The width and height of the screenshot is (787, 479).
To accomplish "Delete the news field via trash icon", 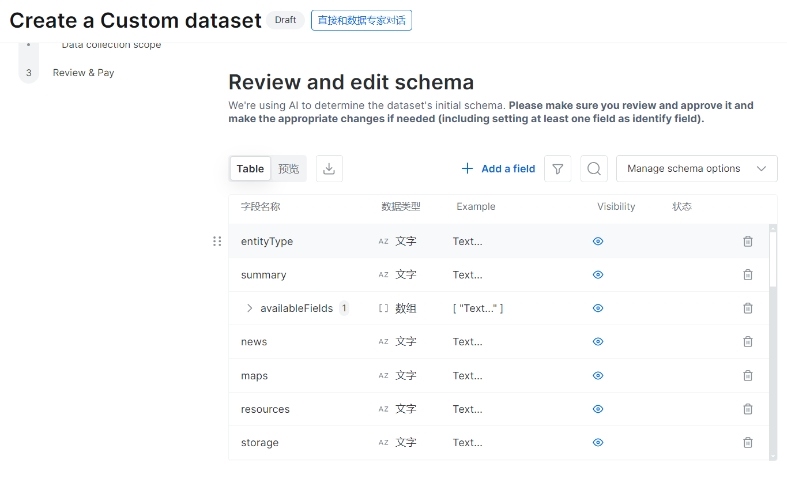I will 748,342.
